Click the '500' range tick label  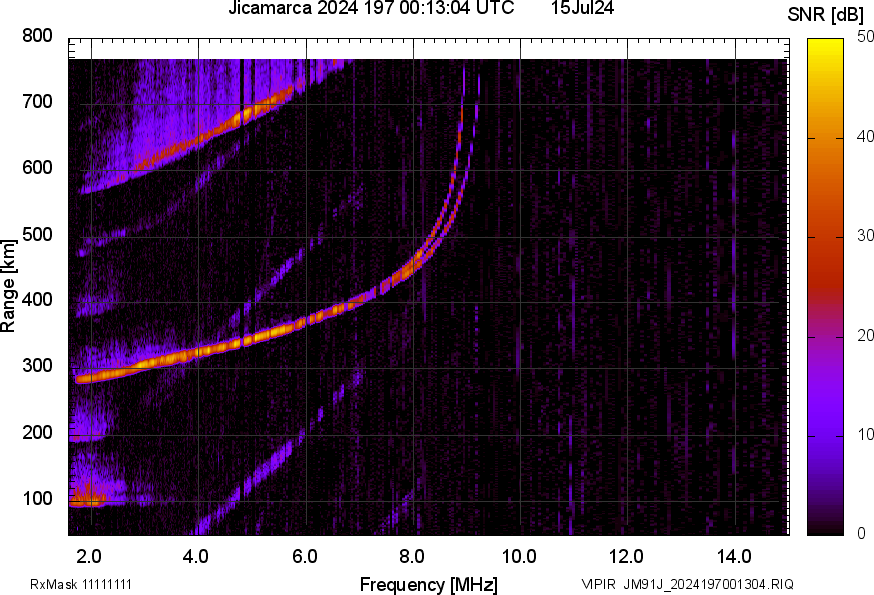37,234
